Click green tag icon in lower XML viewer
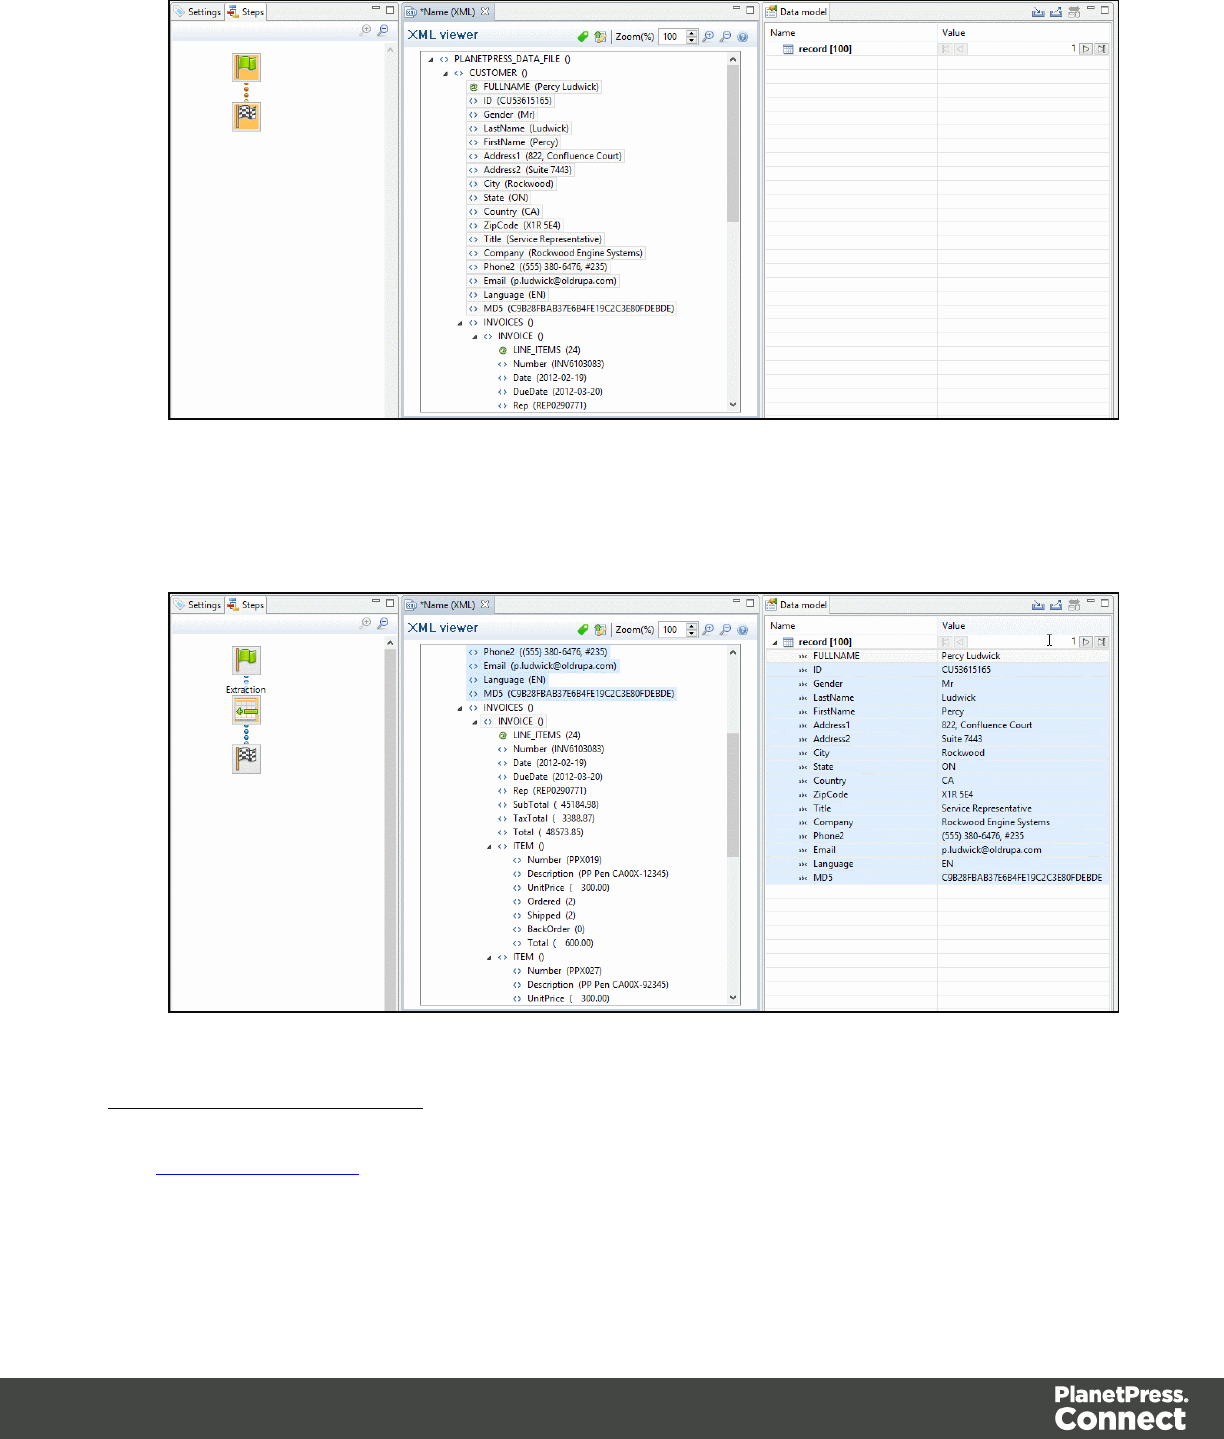Viewport: 1224px width, 1439px height. click(x=583, y=630)
